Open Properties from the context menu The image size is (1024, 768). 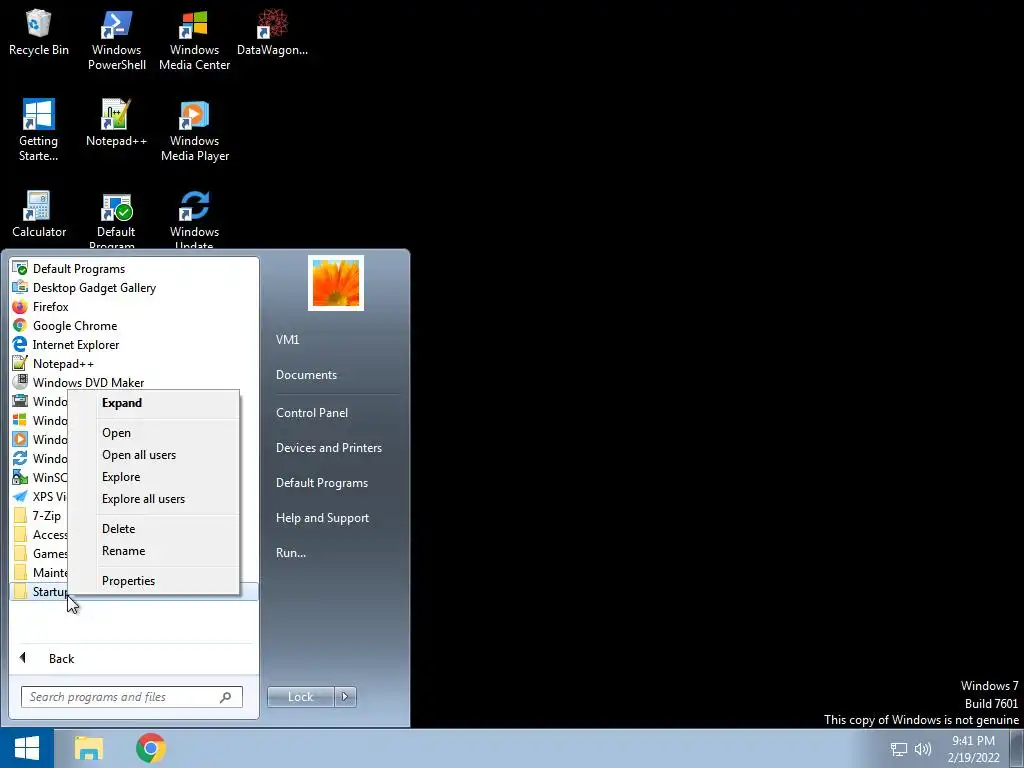tap(153, 581)
